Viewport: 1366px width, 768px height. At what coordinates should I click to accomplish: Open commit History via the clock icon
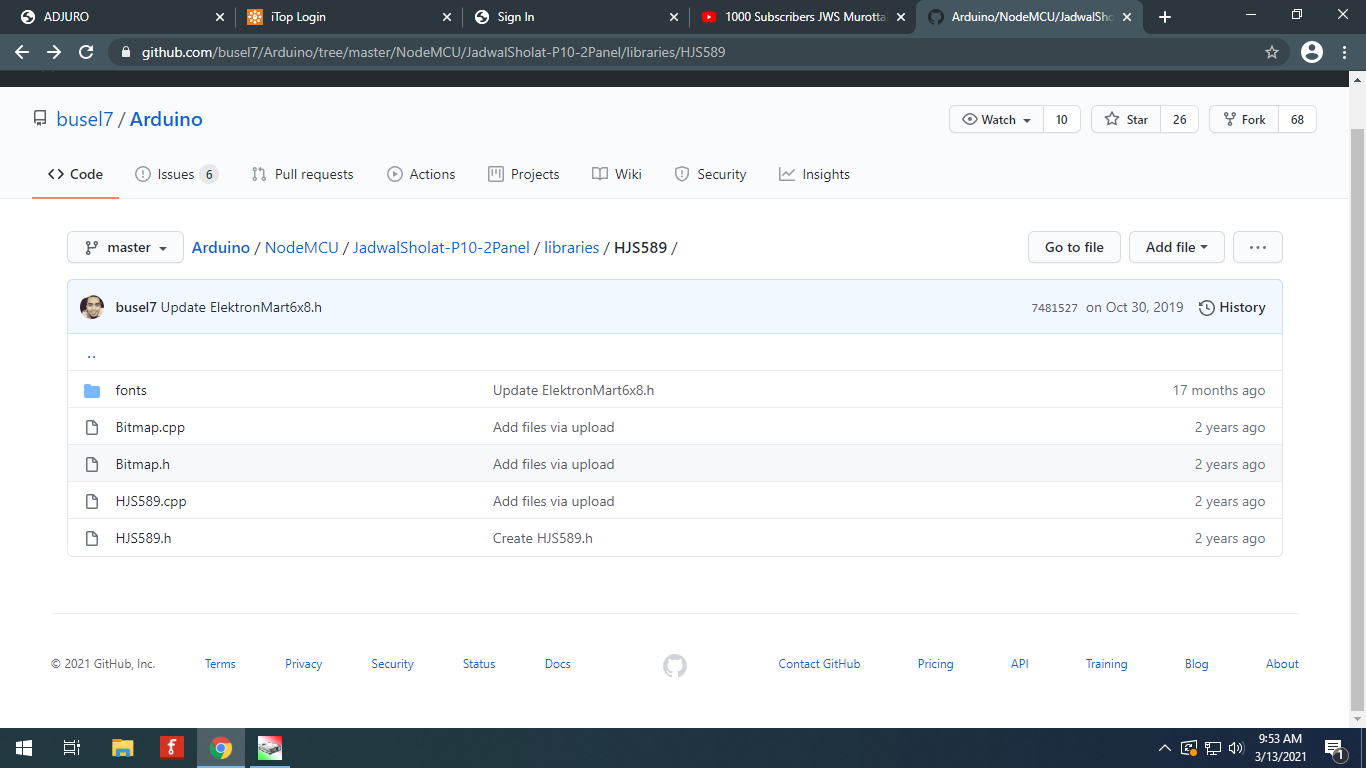(1206, 307)
